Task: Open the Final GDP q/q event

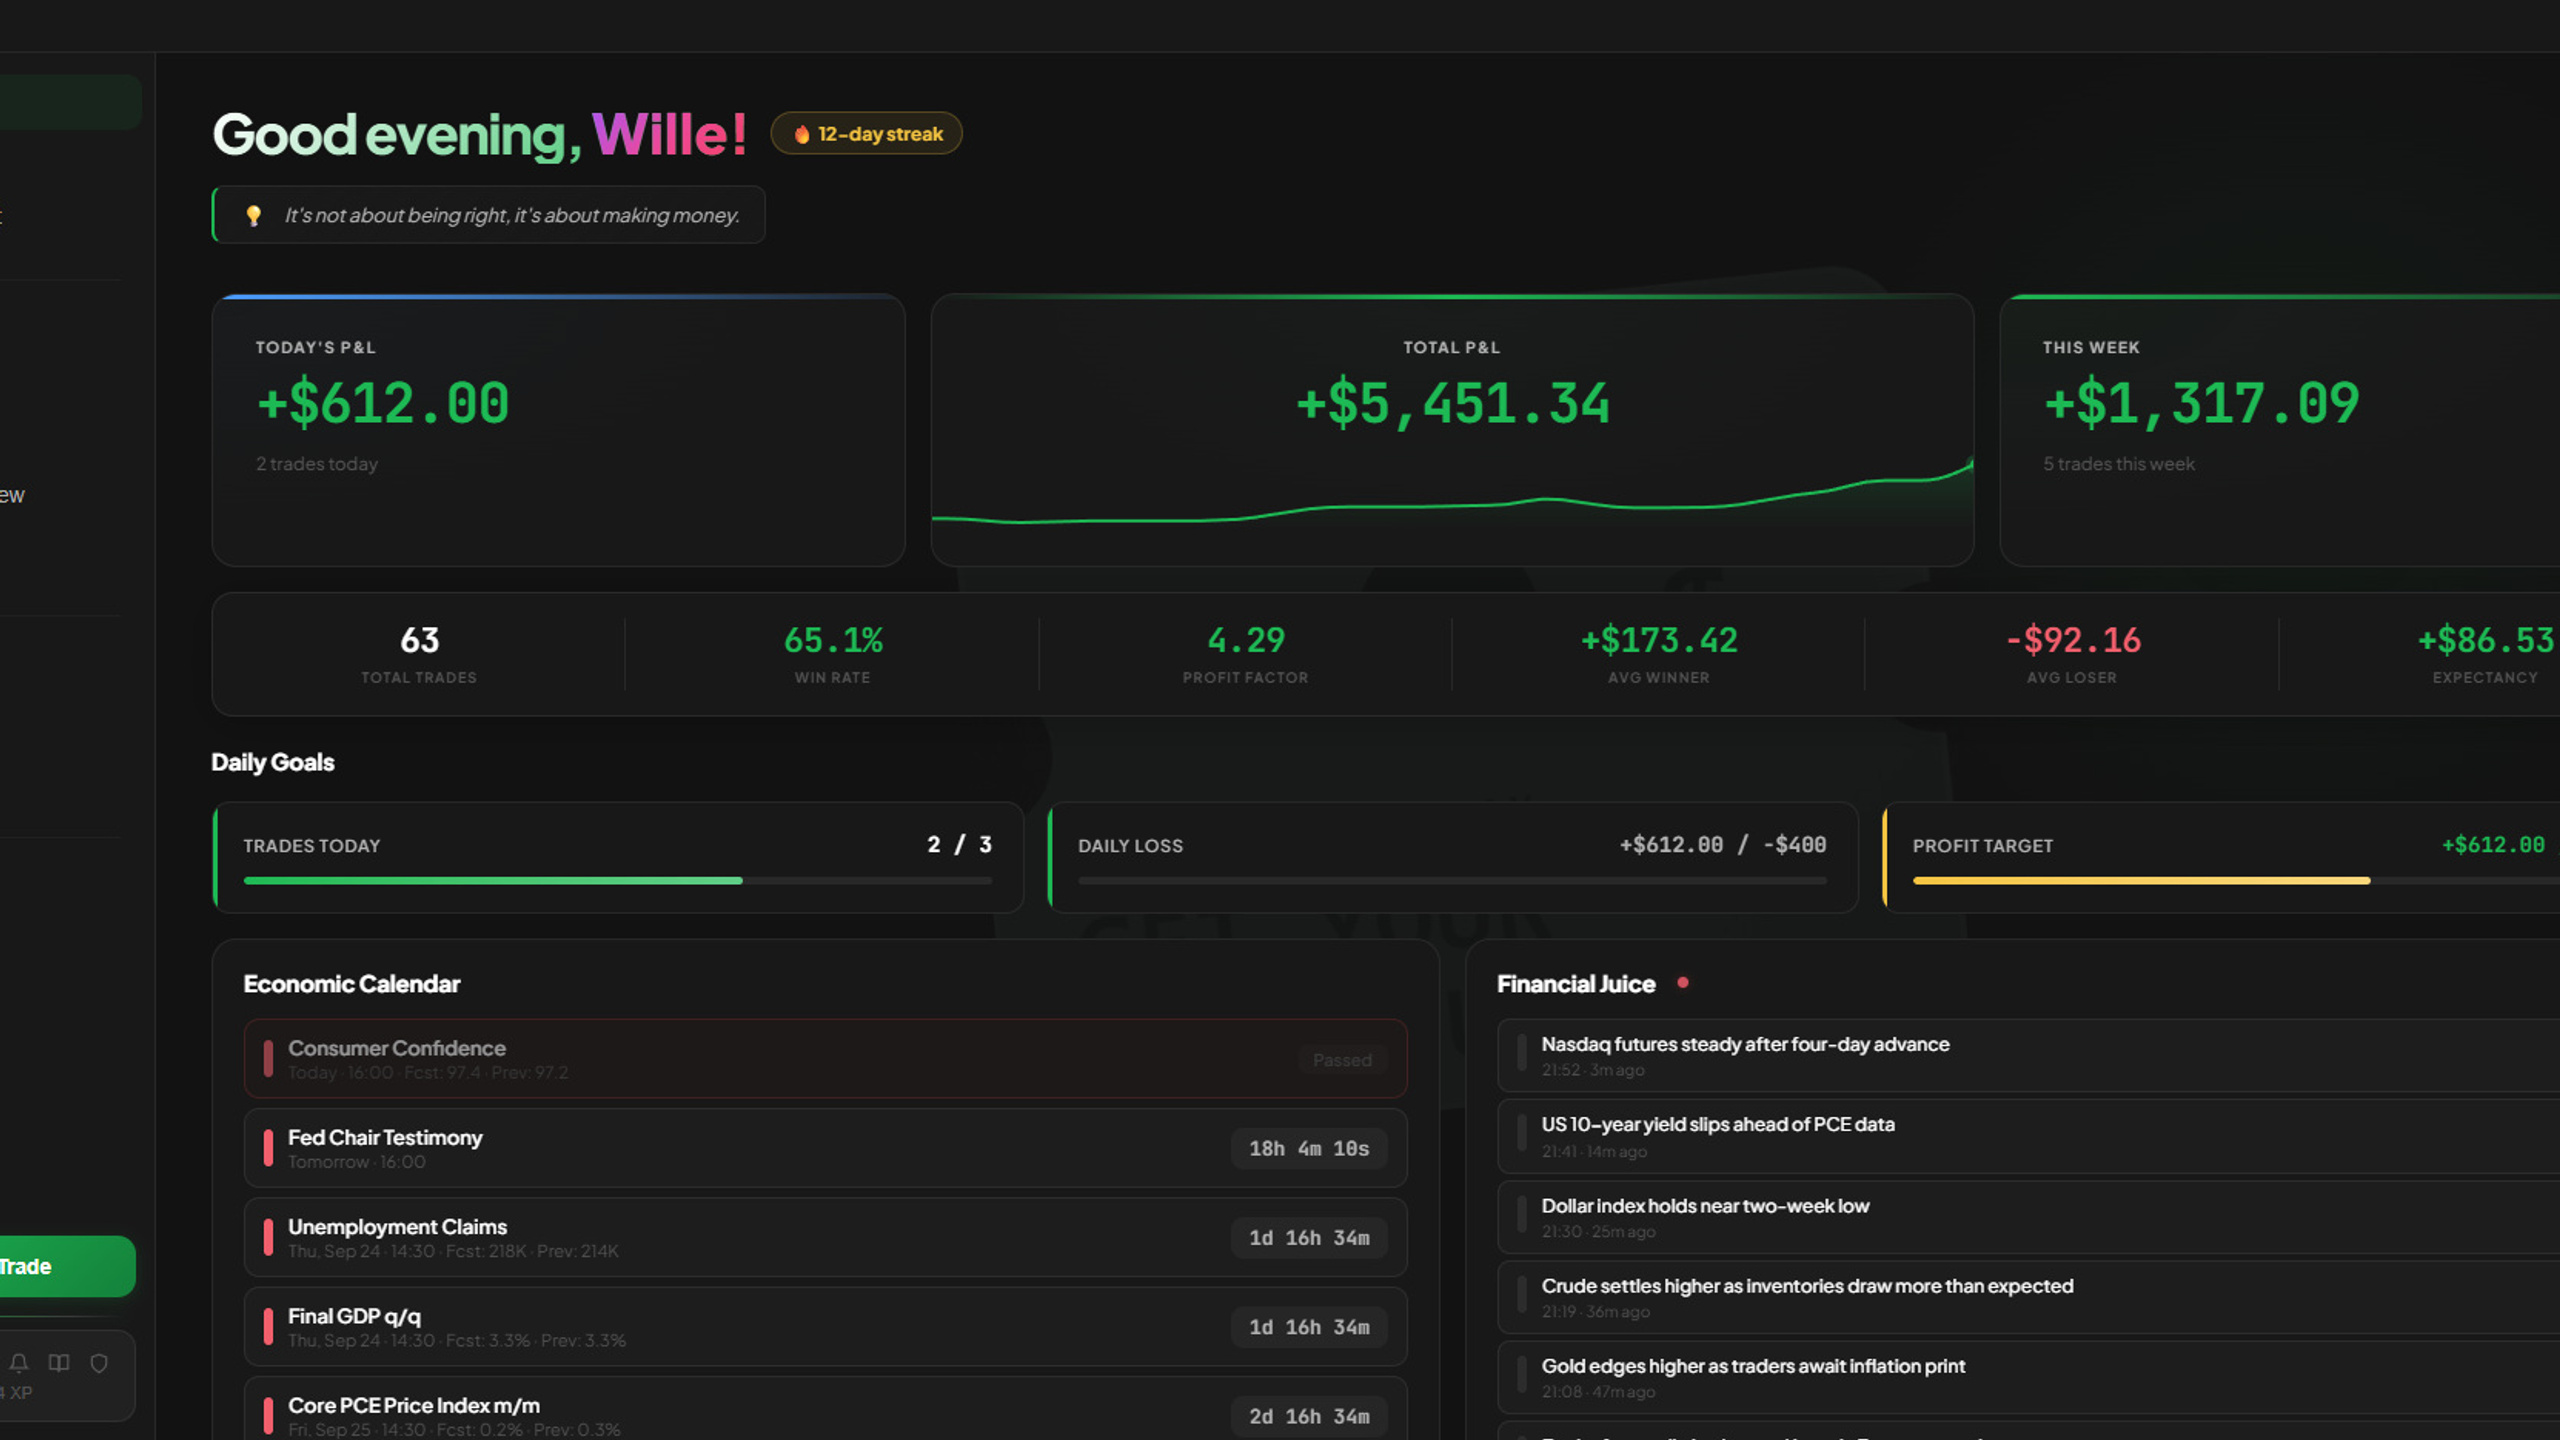Action: click(825, 1327)
